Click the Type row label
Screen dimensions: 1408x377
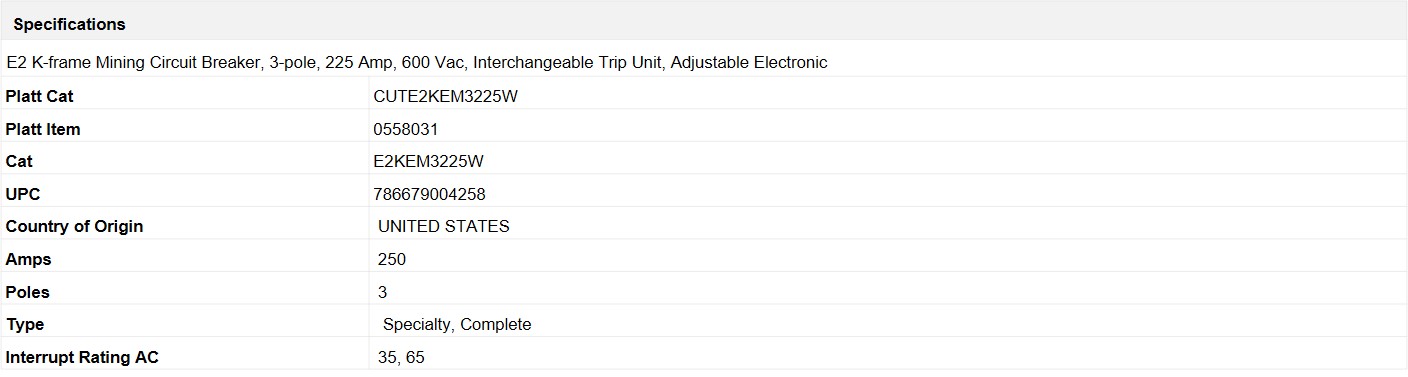point(25,324)
